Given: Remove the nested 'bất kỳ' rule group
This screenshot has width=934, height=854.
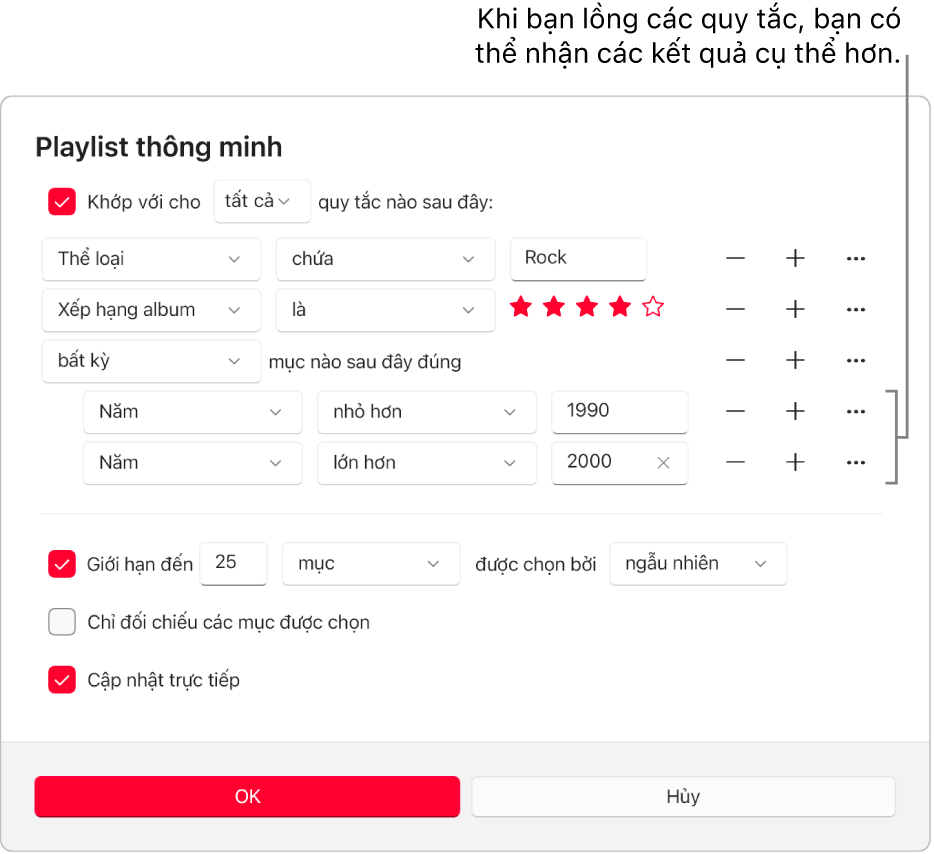Looking at the screenshot, I should pyautogui.click(x=736, y=360).
